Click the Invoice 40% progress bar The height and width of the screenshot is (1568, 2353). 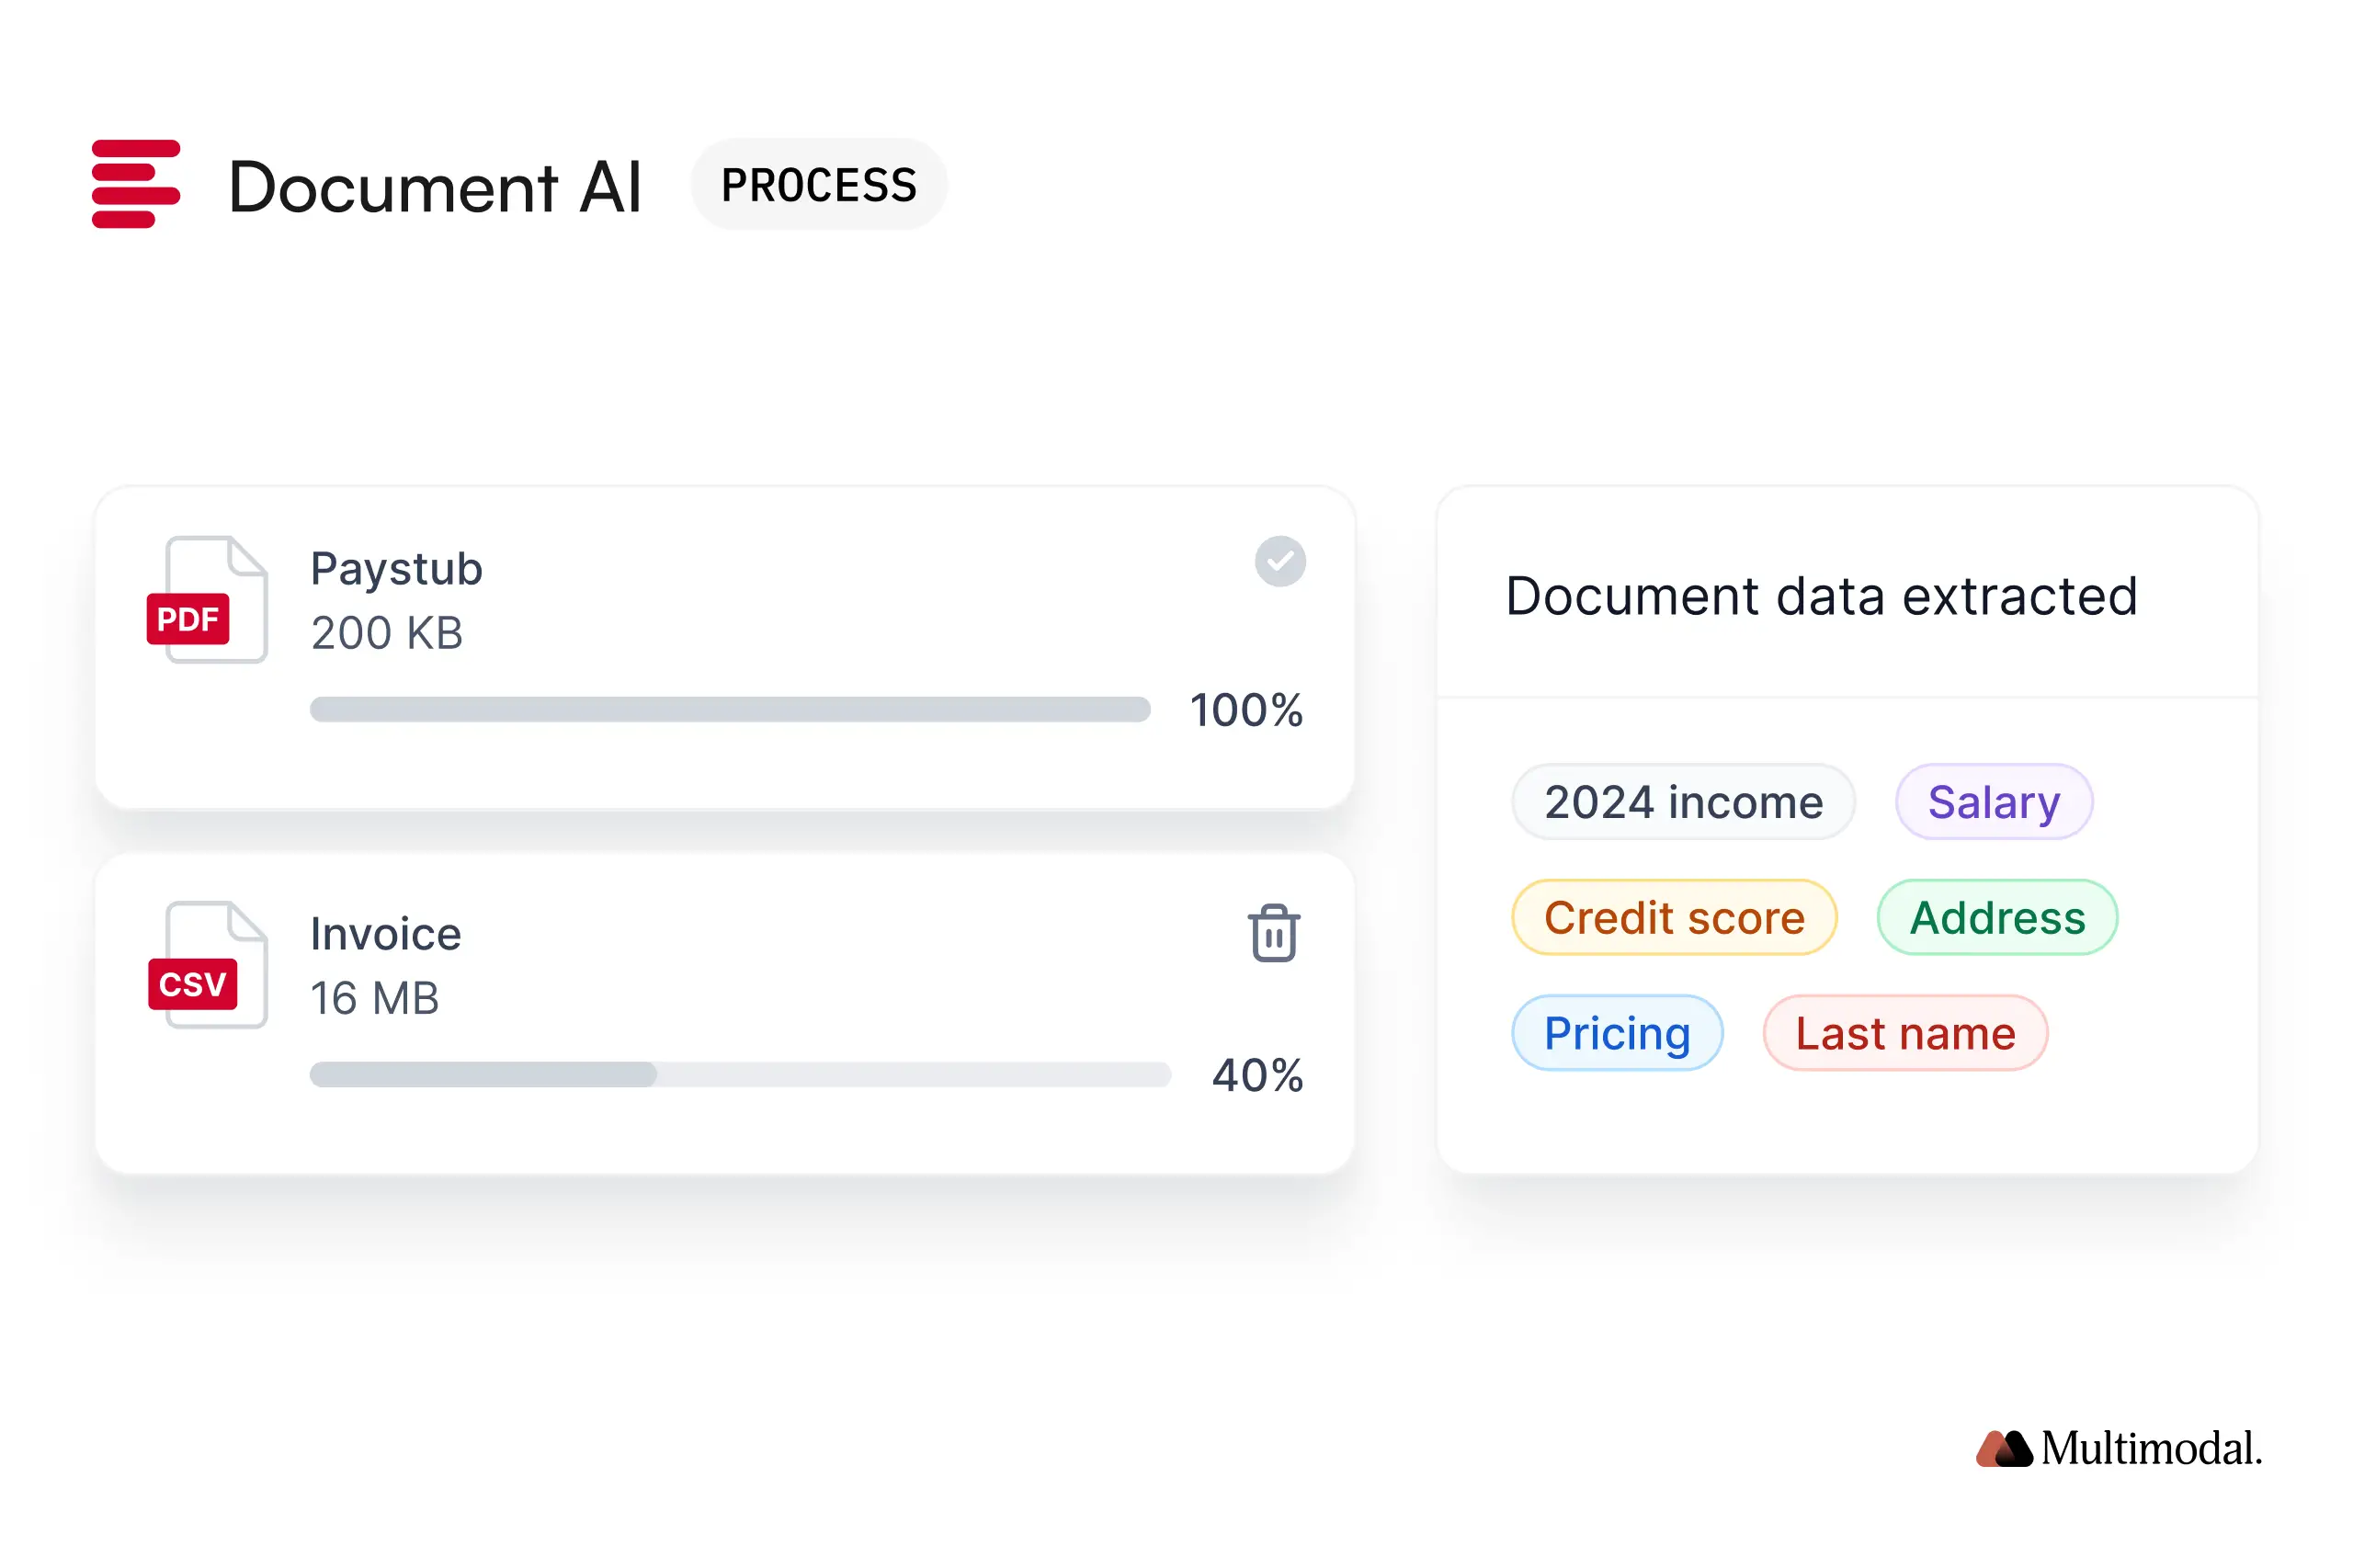(x=739, y=1075)
